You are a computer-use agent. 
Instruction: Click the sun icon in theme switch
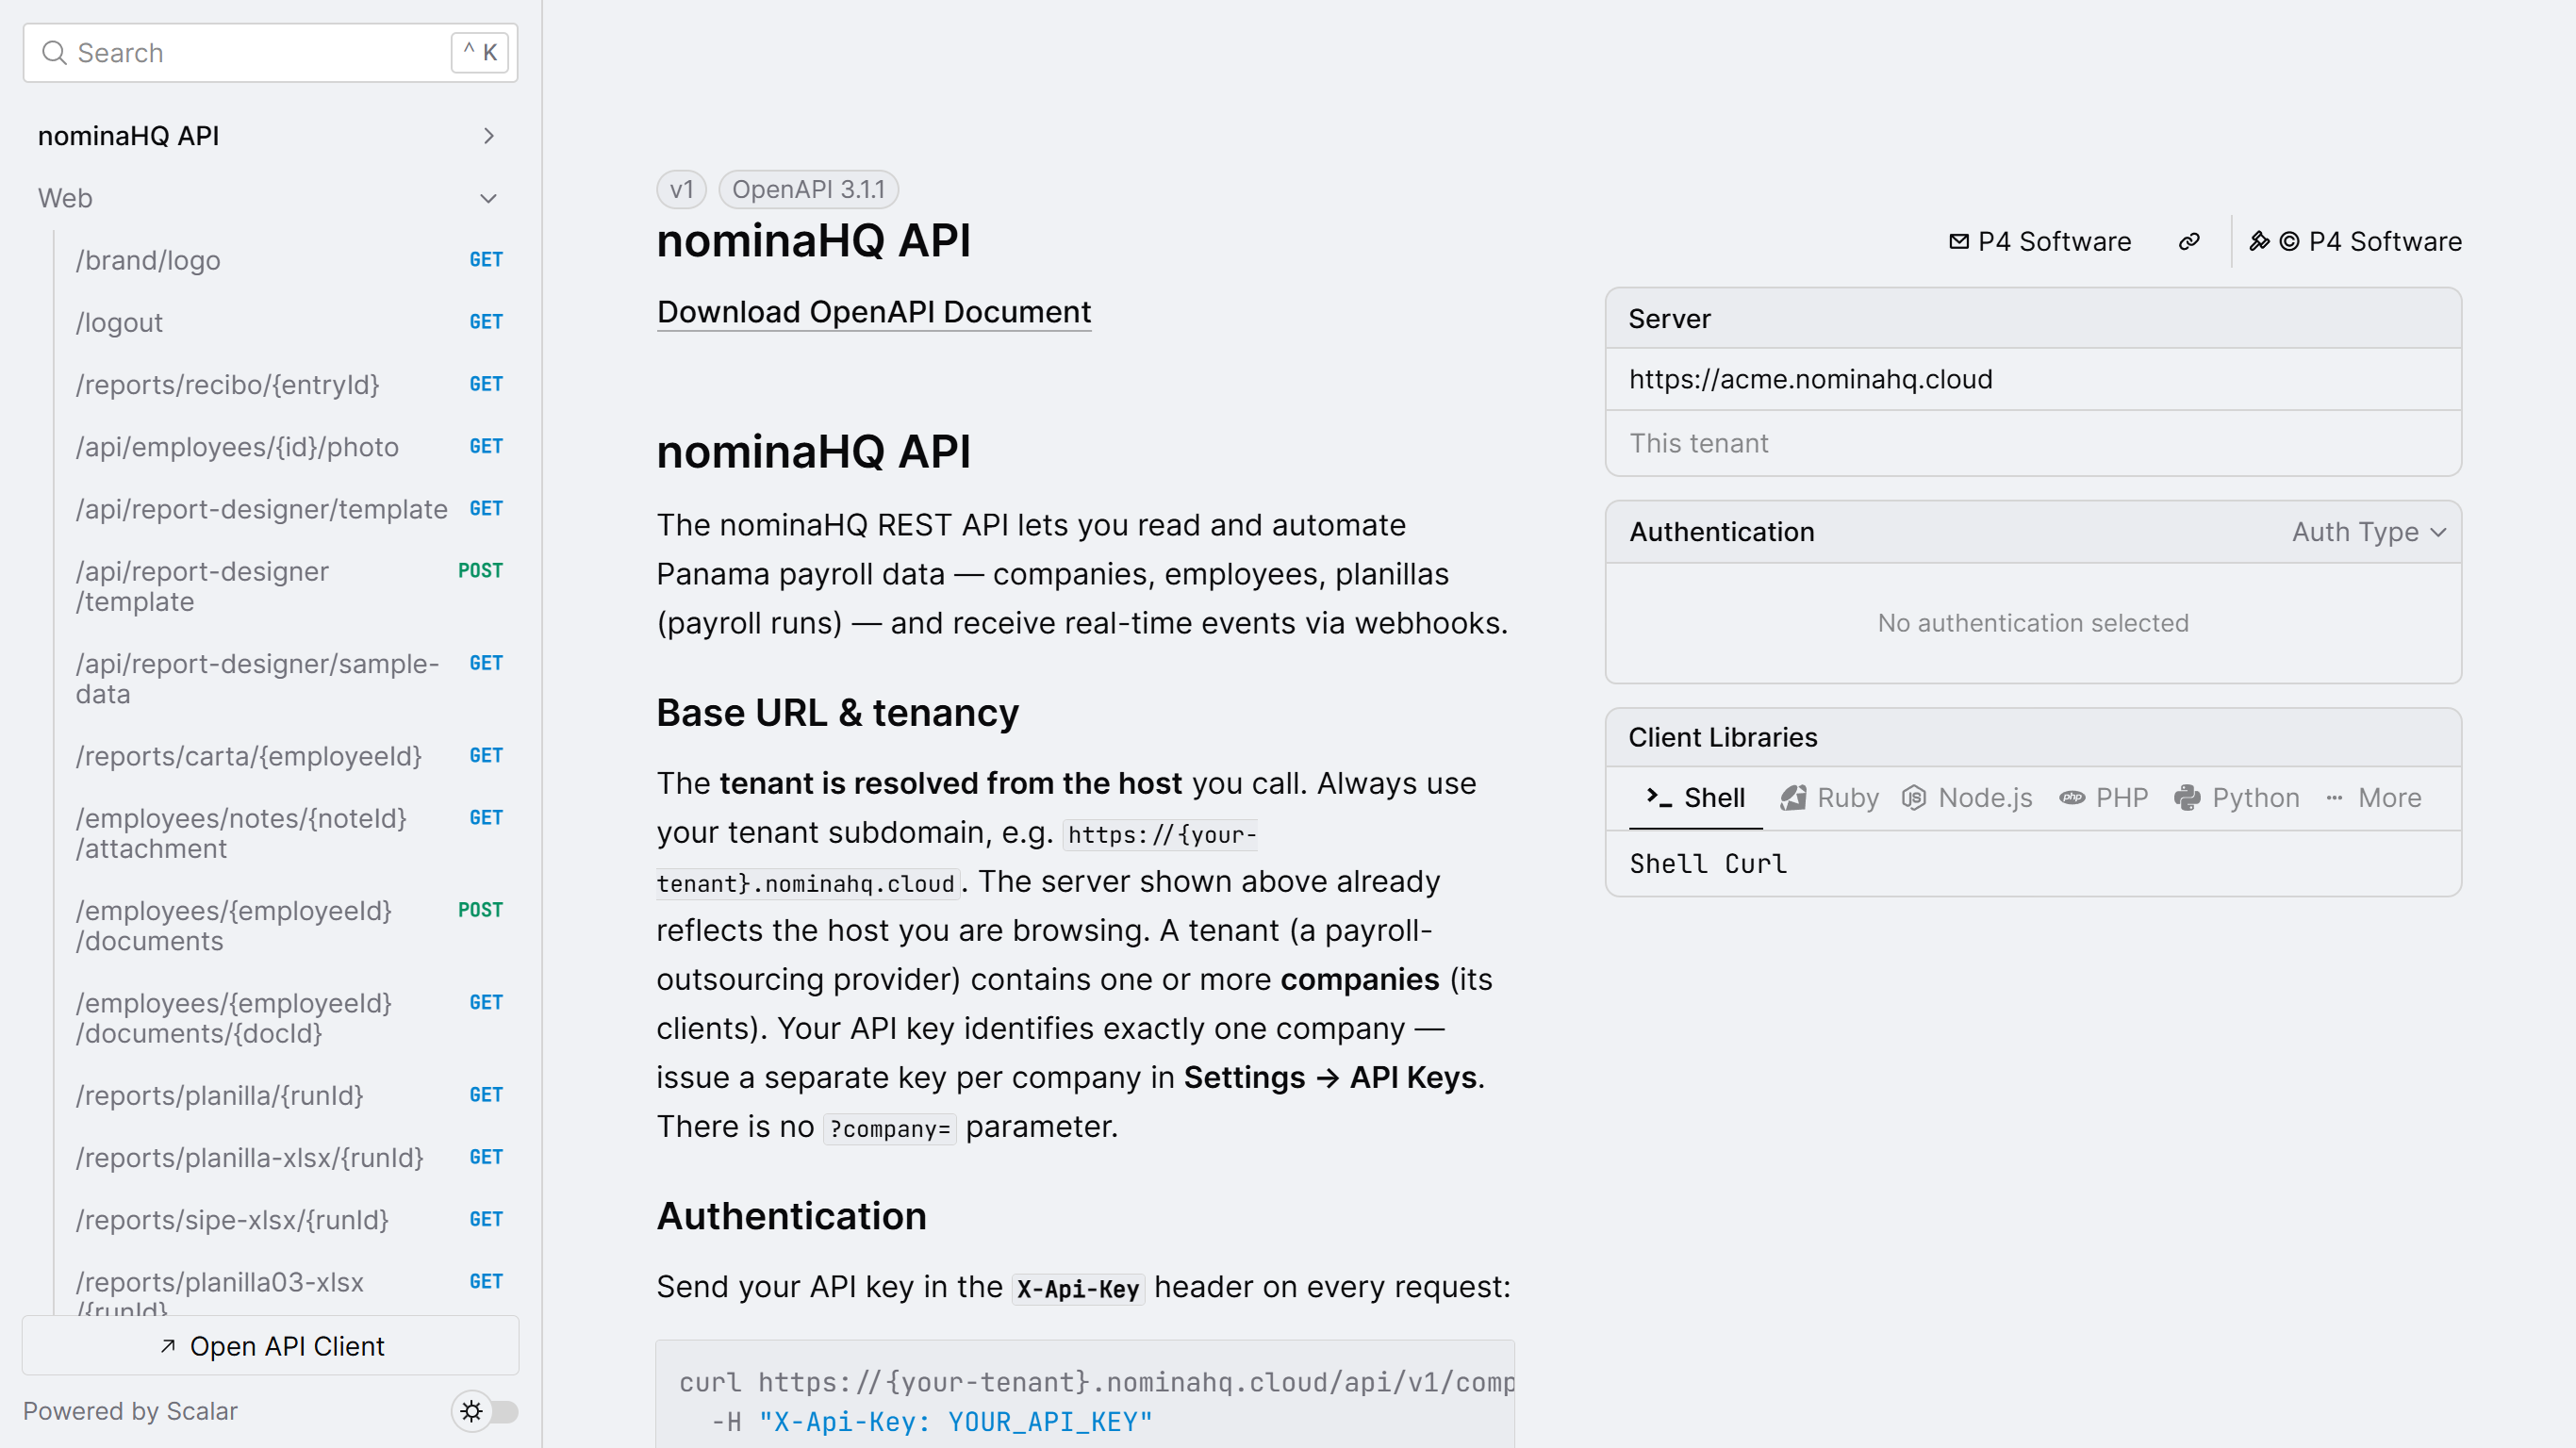coord(472,1410)
